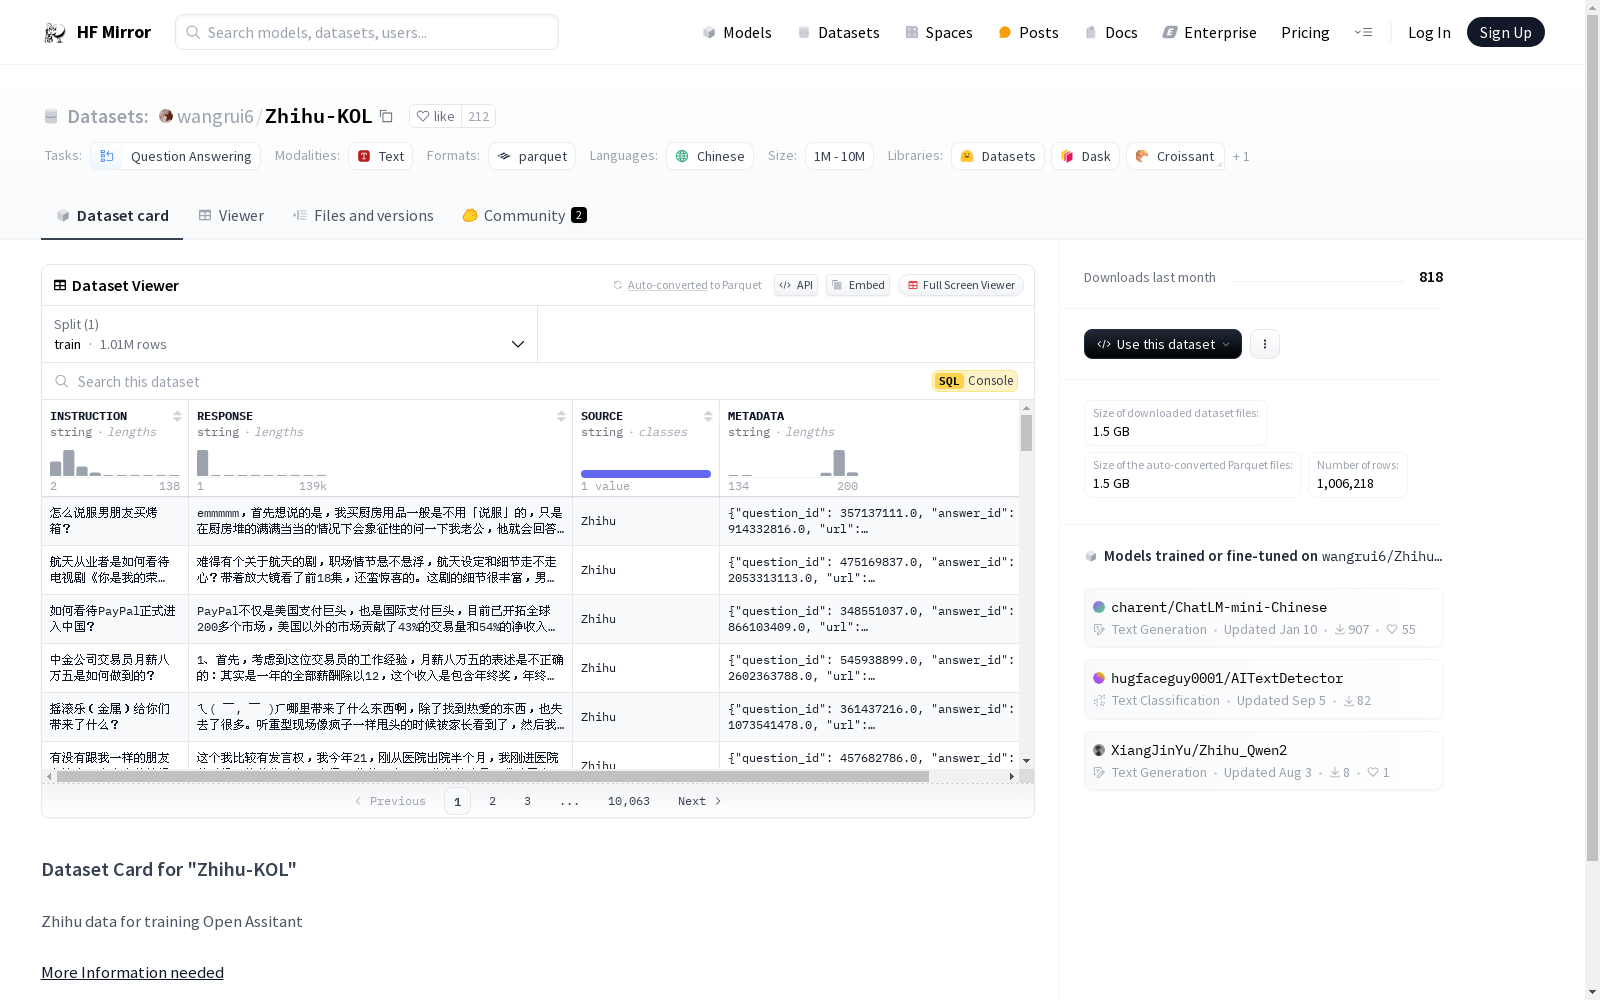This screenshot has width=1600, height=1000.
Task: Click current page 1 in pagination
Action: 457,801
